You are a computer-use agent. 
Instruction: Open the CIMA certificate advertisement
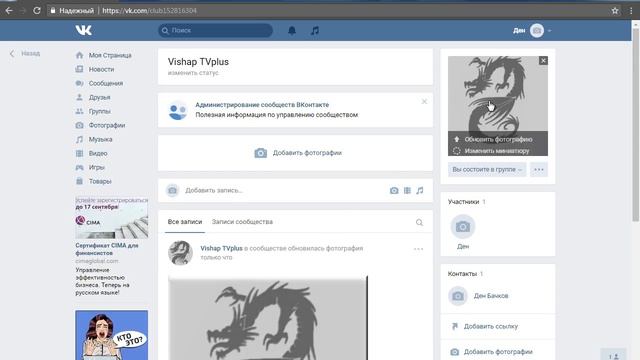[x=111, y=247]
